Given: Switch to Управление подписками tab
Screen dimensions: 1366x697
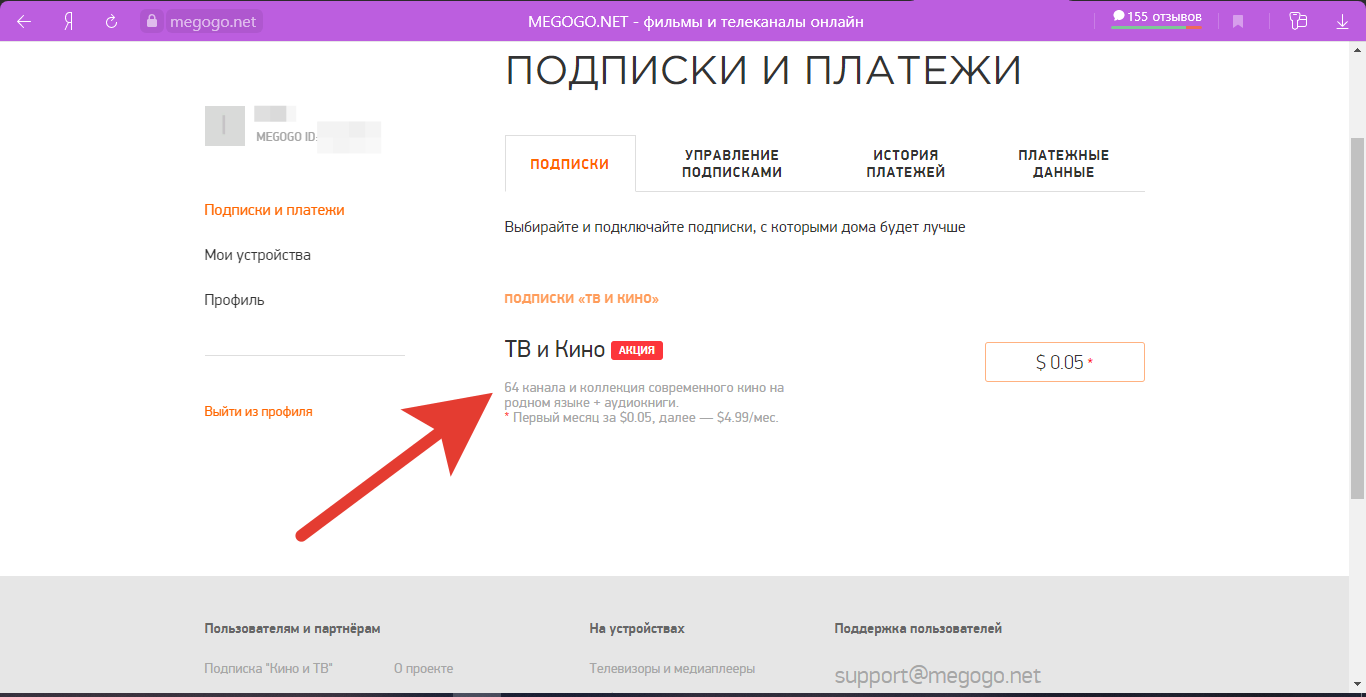Looking at the screenshot, I should point(732,163).
